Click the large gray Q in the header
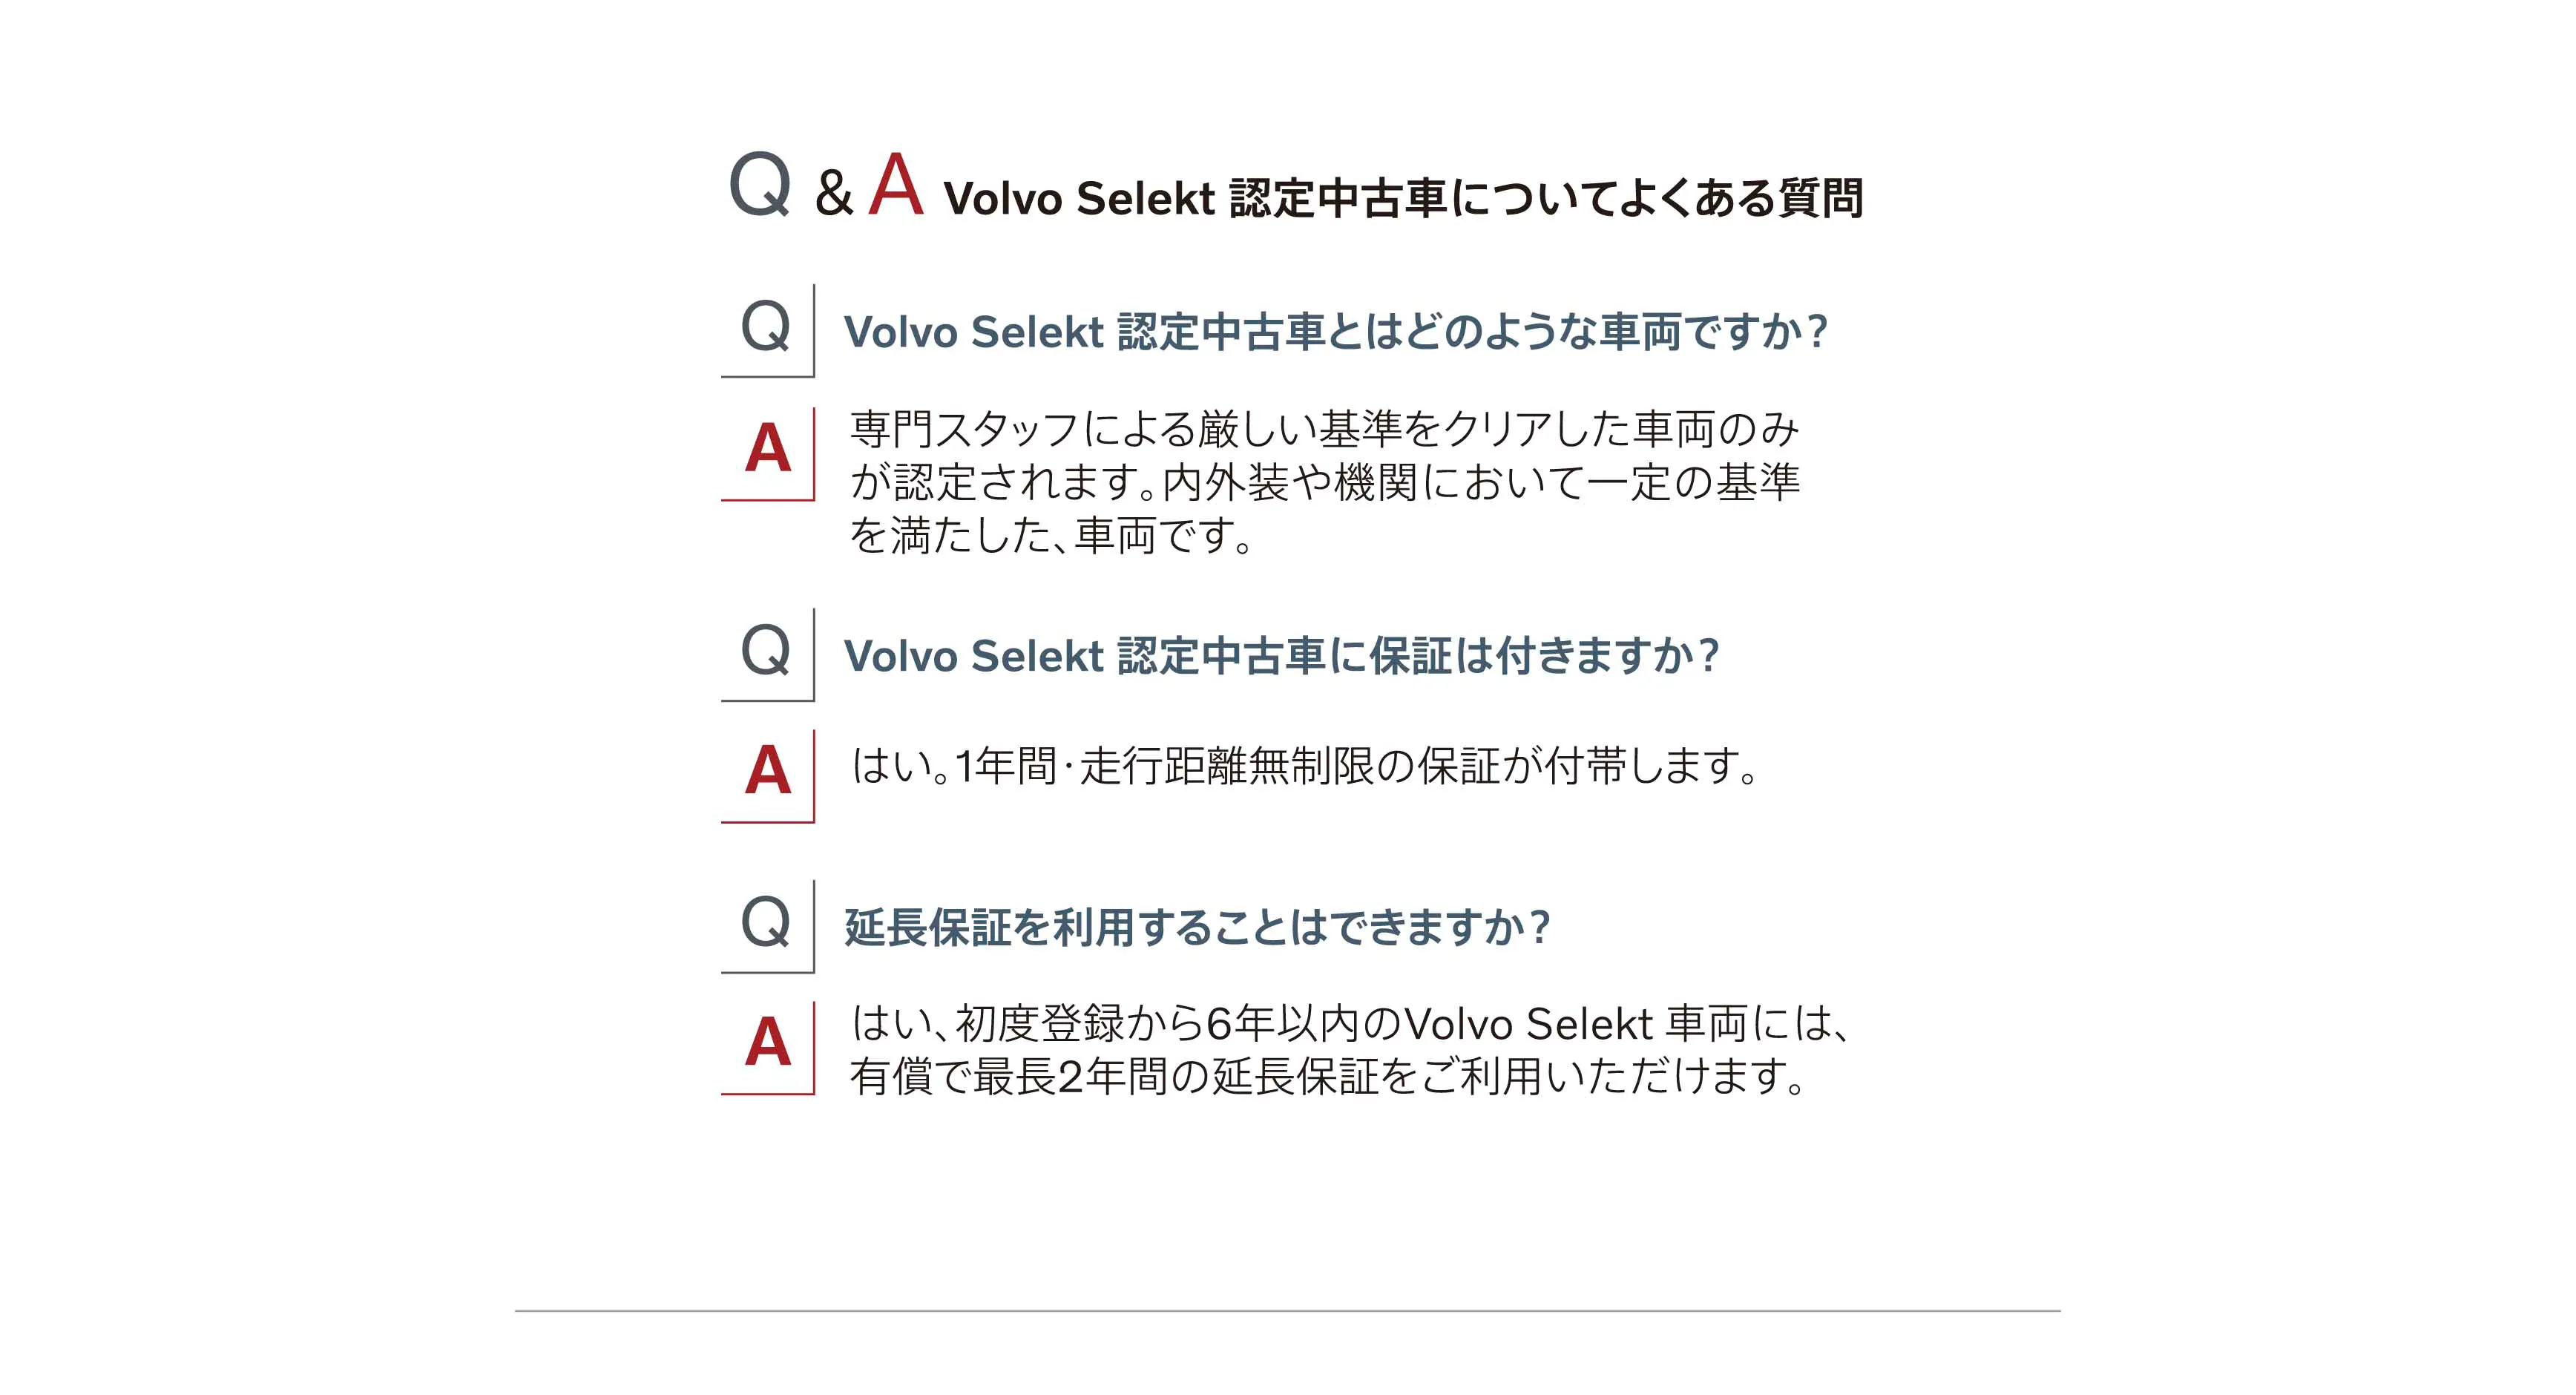The image size is (2576, 1395). click(x=760, y=186)
